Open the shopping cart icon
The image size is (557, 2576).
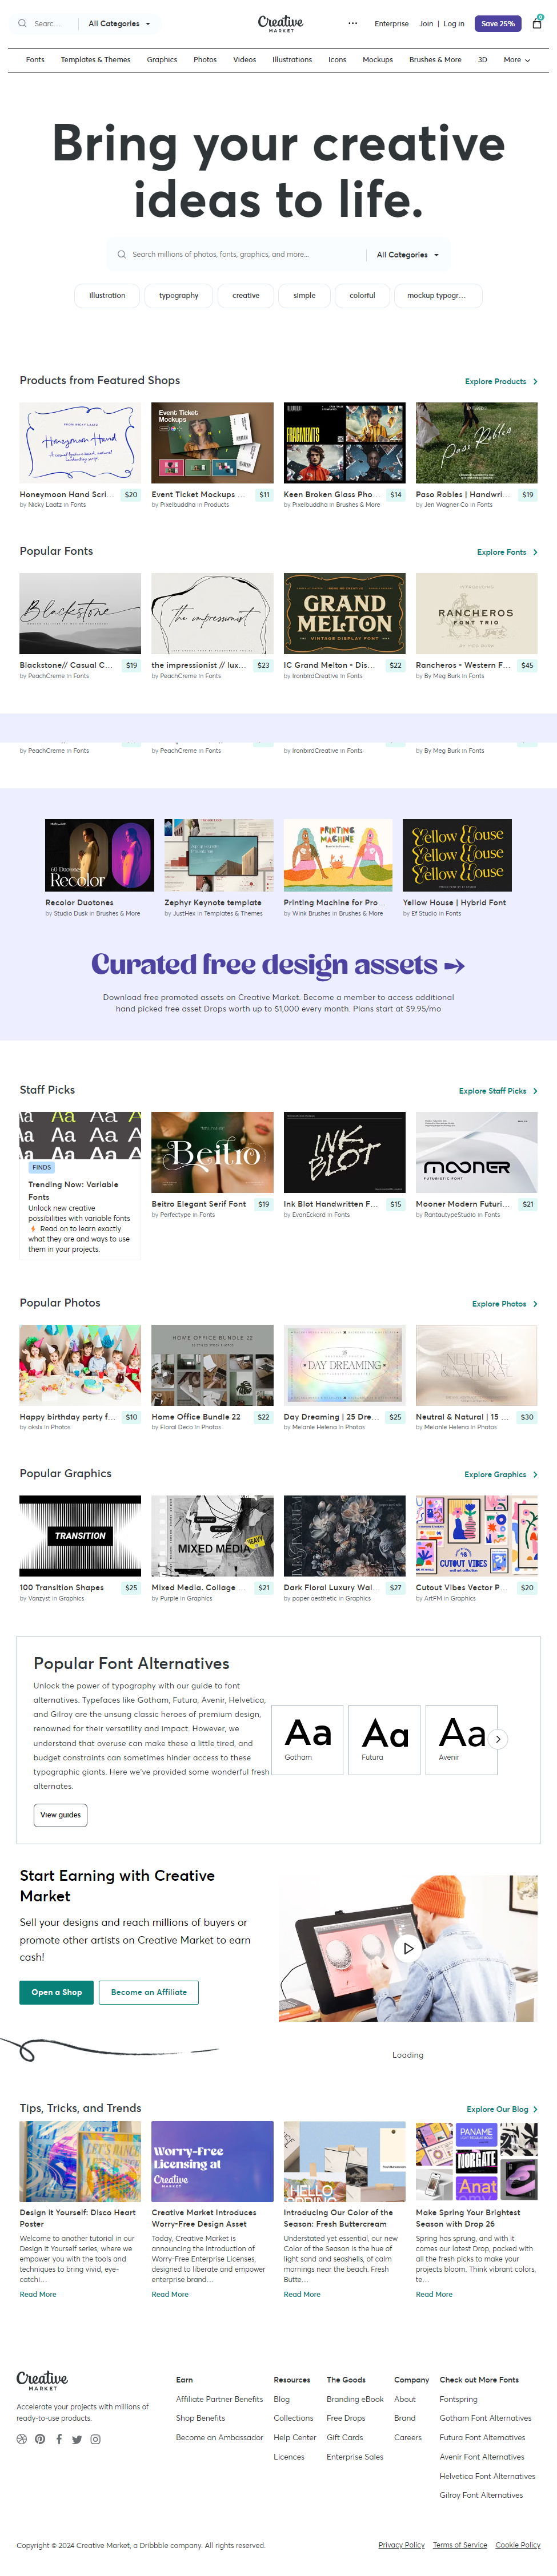537,23
